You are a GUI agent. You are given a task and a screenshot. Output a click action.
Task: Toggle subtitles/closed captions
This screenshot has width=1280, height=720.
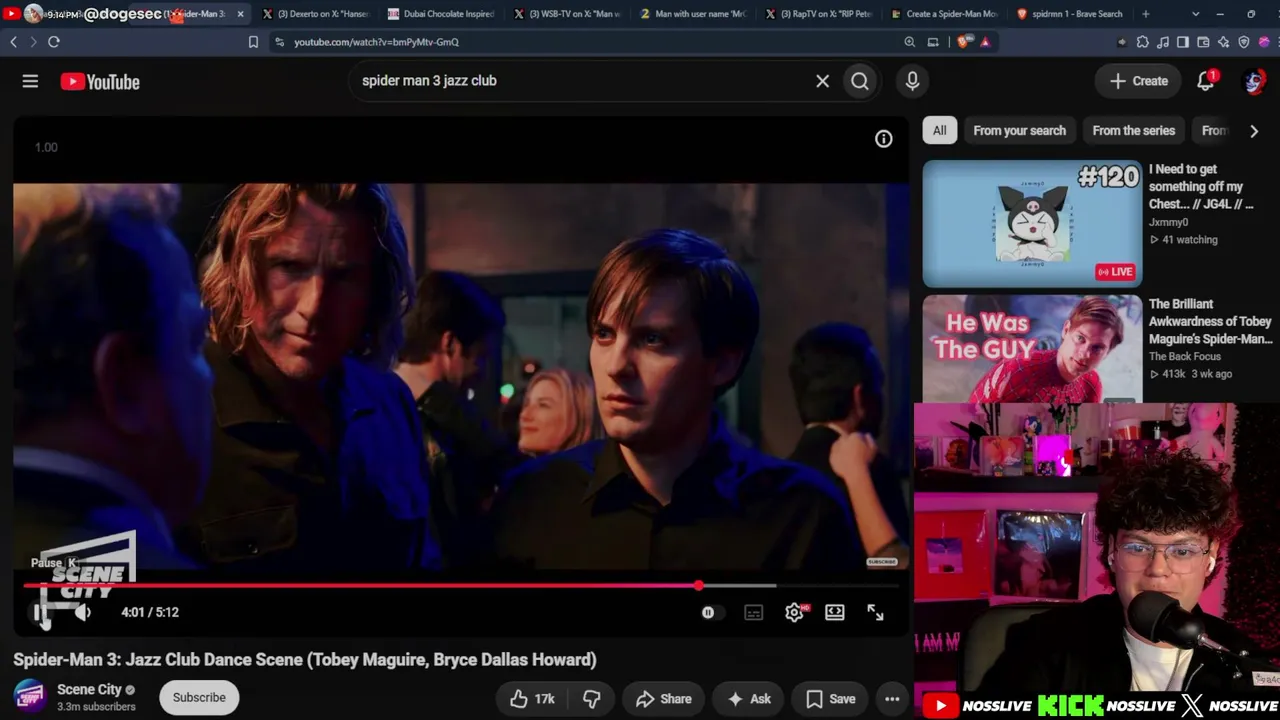pyautogui.click(x=754, y=612)
